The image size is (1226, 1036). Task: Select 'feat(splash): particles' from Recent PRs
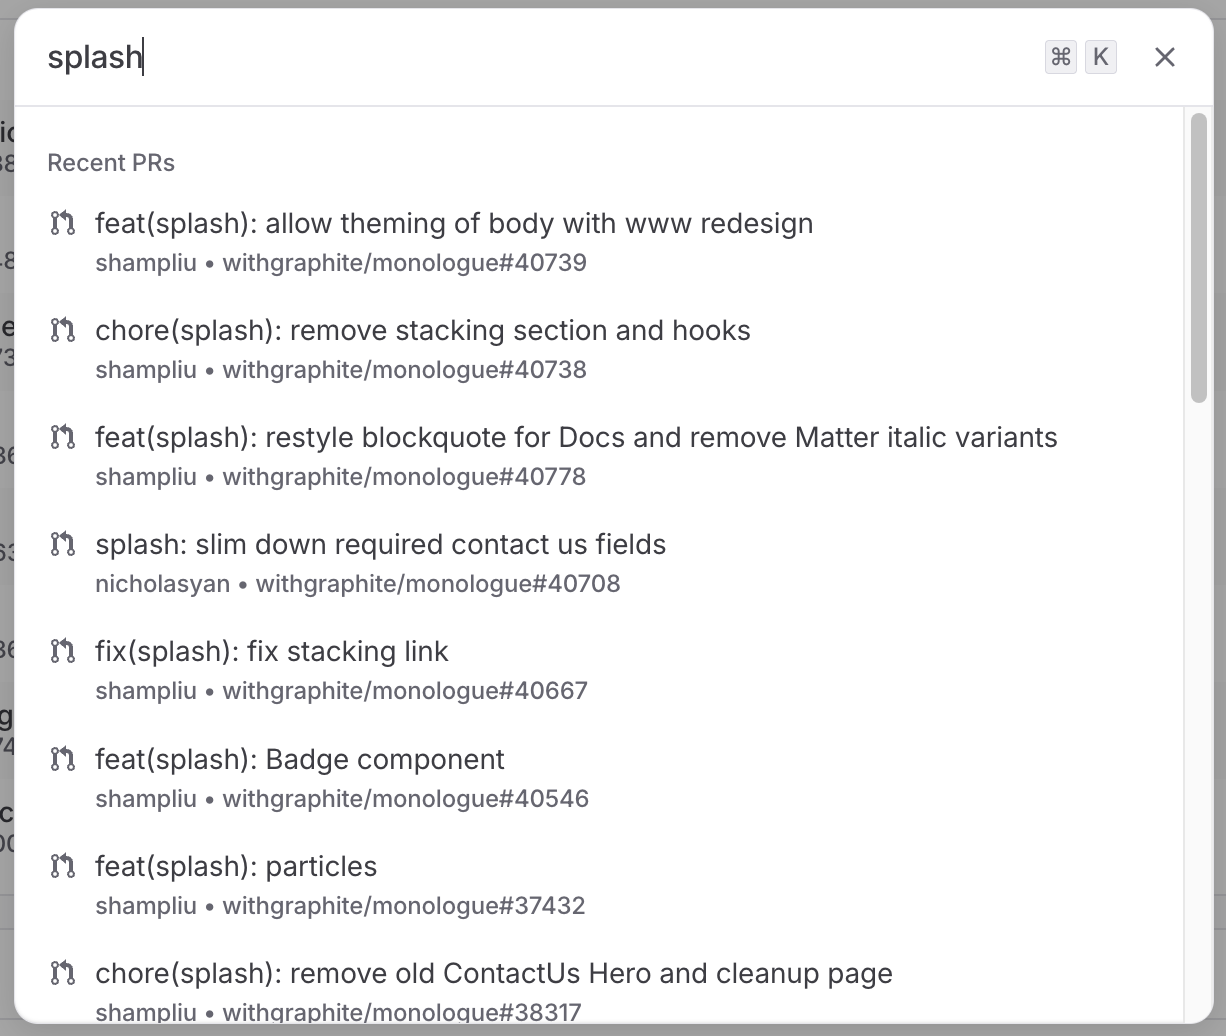[236, 866]
